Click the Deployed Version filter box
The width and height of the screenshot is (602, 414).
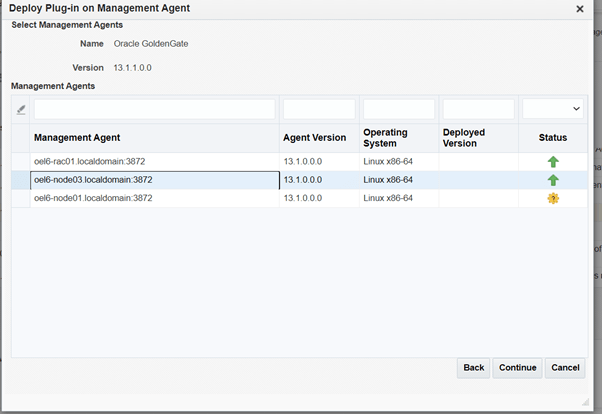[x=478, y=108]
